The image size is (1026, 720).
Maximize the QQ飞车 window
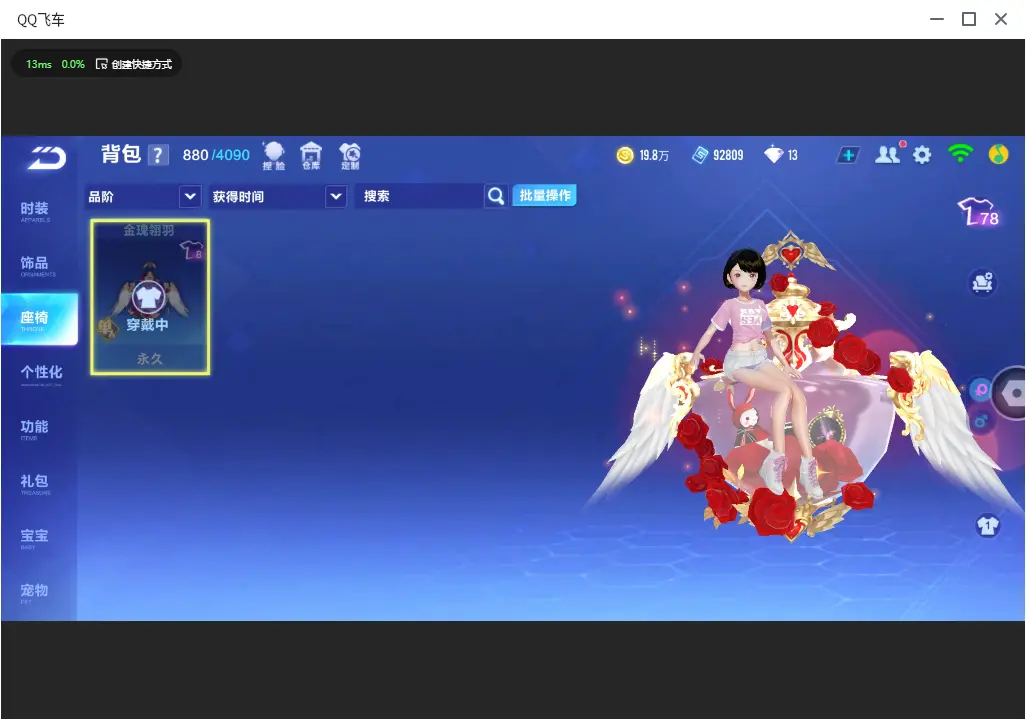coord(969,19)
